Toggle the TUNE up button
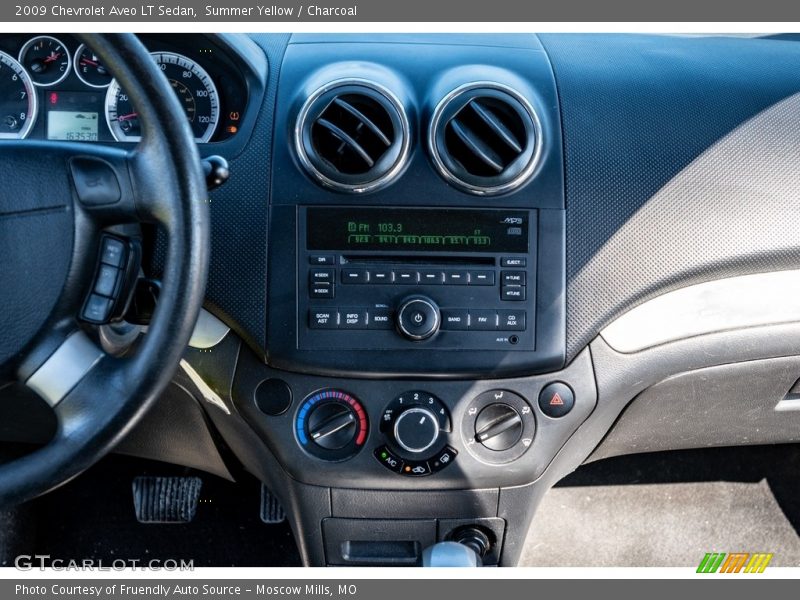The width and height of the screenshot is (800, 600). (x=513, y=277)
